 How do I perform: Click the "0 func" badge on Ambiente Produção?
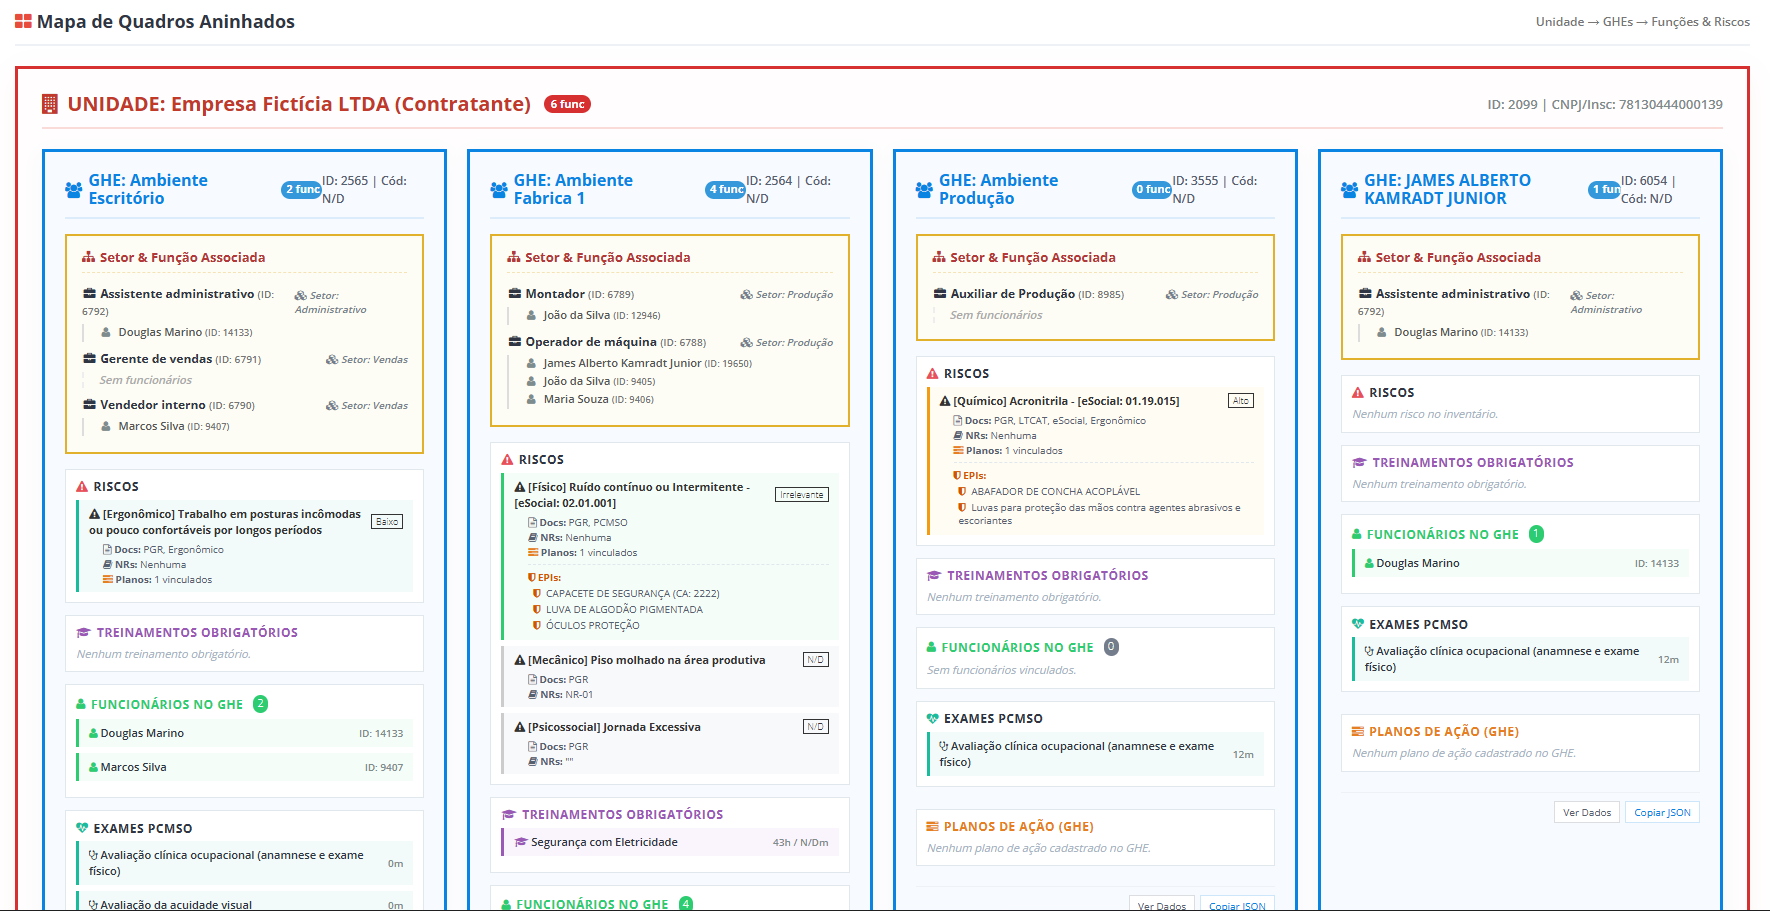coord(1152,189)
